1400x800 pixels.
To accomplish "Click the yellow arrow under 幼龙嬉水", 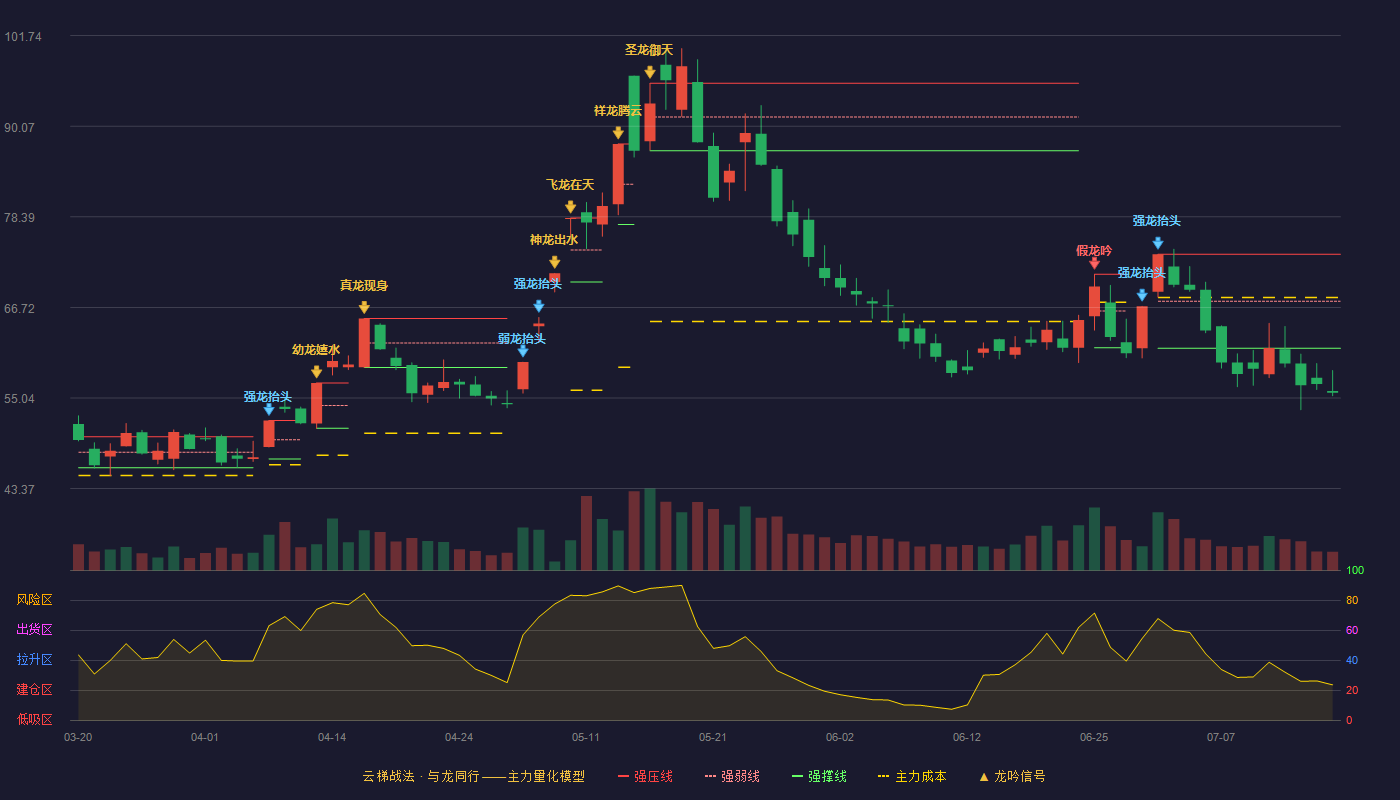I will 316,372.
